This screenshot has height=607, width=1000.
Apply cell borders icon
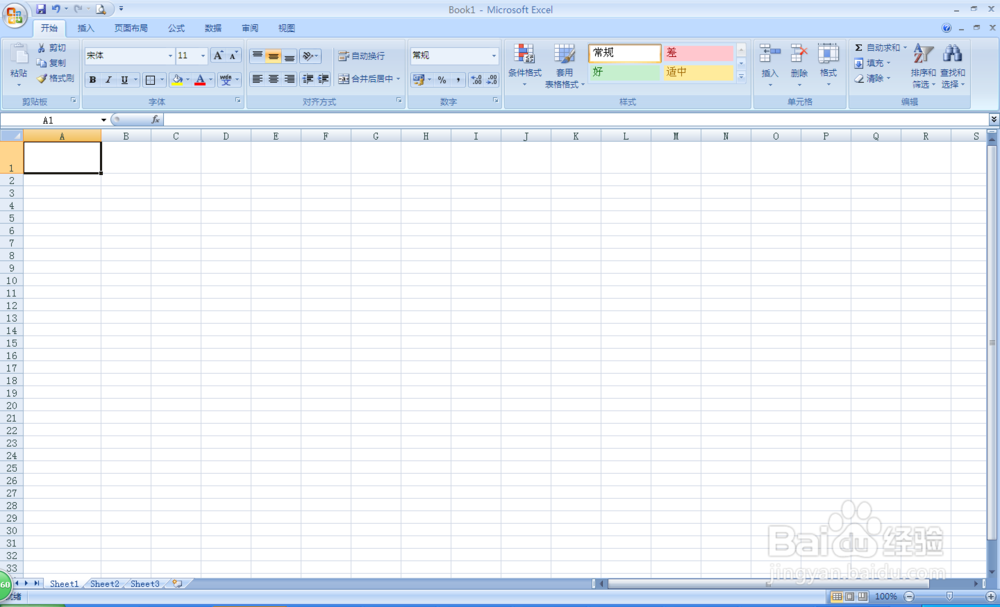pyautogui.click(x=150, y=80)
